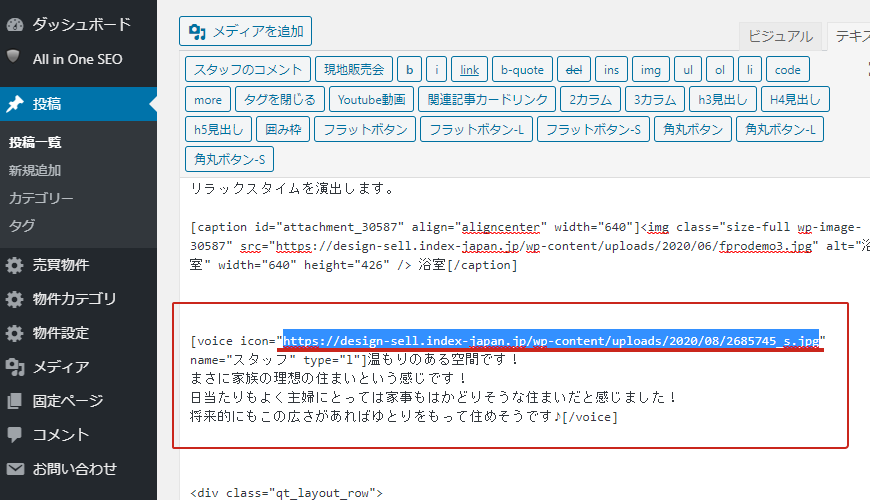
Task: Click the envelope icon beside お問い合わせ
Action: 15,468
